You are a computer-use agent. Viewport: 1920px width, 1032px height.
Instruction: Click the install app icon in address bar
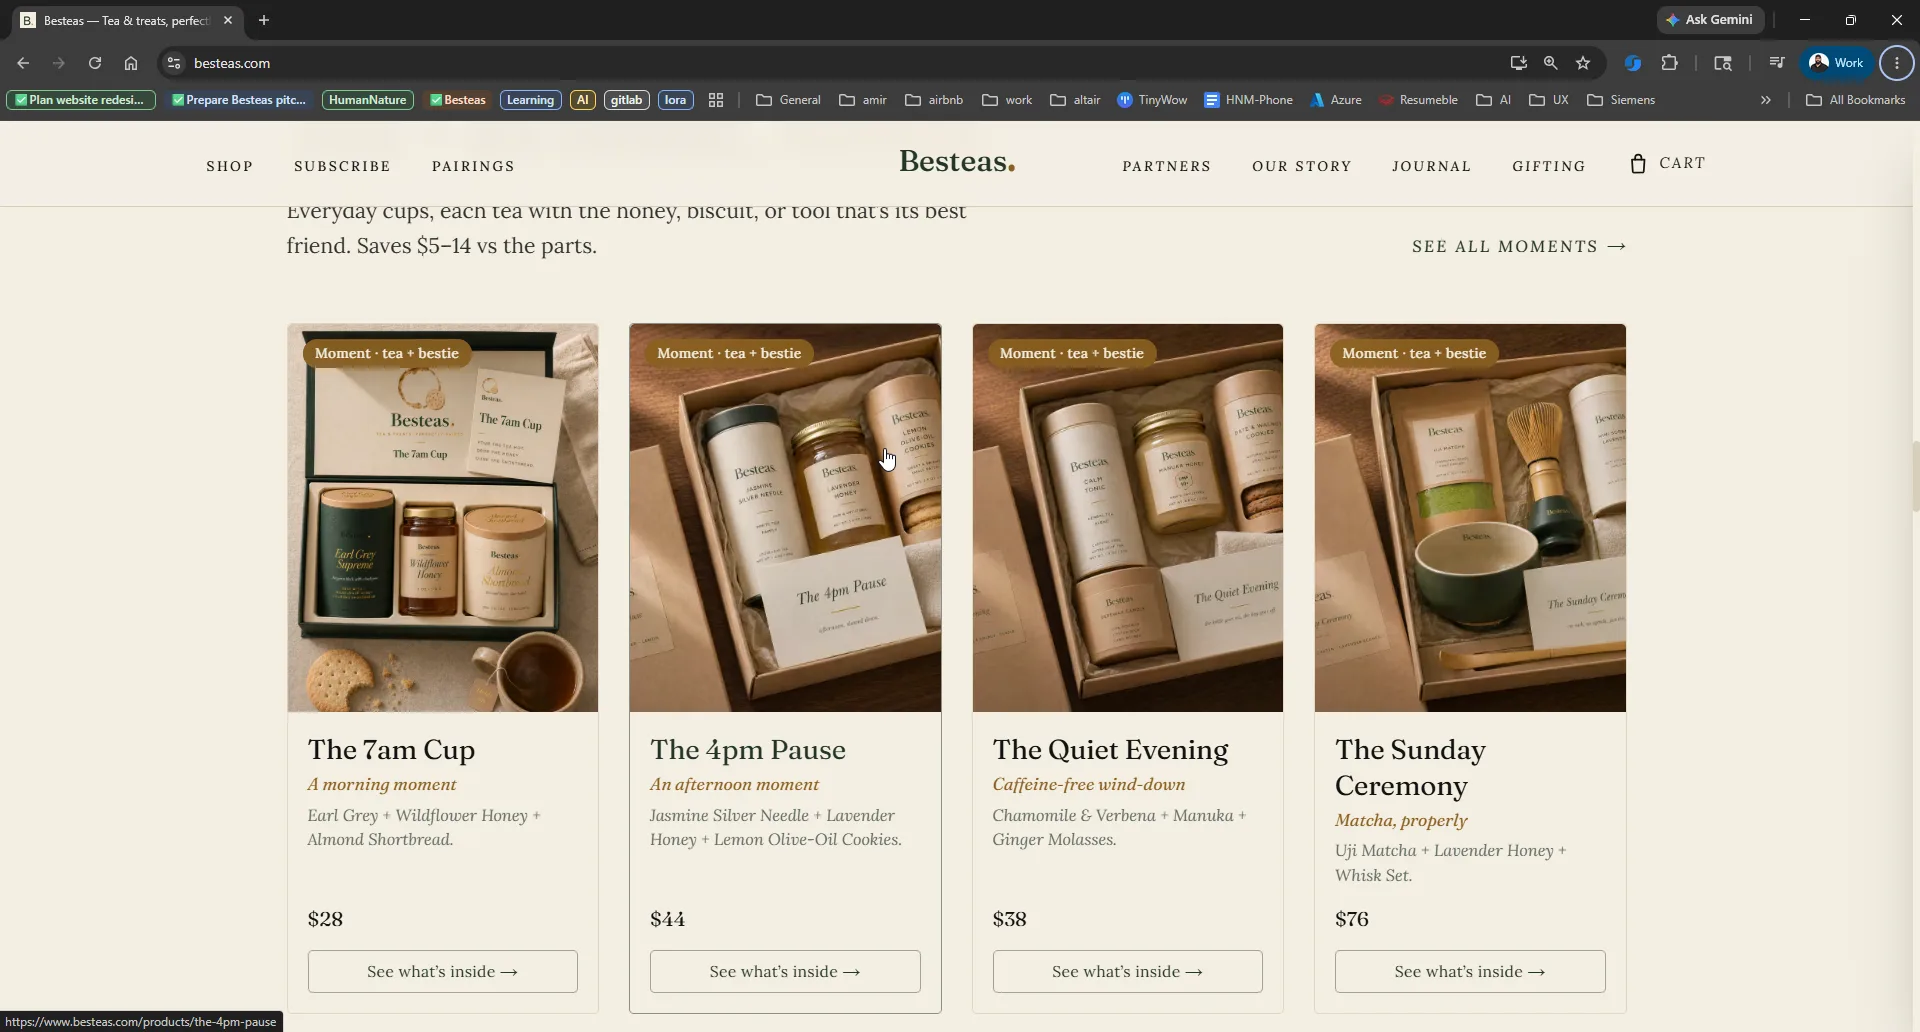tap(1518, 63)
